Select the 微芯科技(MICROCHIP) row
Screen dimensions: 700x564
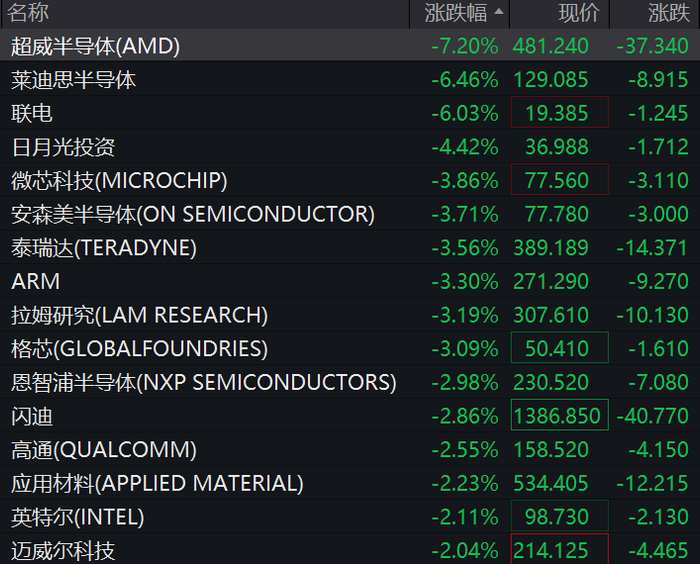pyautogui.click(x=350, y=180)
